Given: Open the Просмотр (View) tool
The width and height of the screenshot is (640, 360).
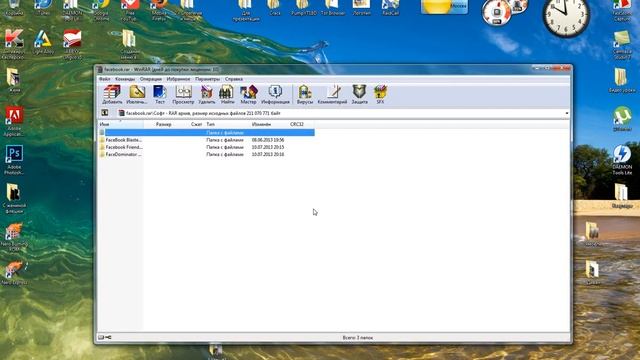Looking at the screenshot, I should coord(183,95).
